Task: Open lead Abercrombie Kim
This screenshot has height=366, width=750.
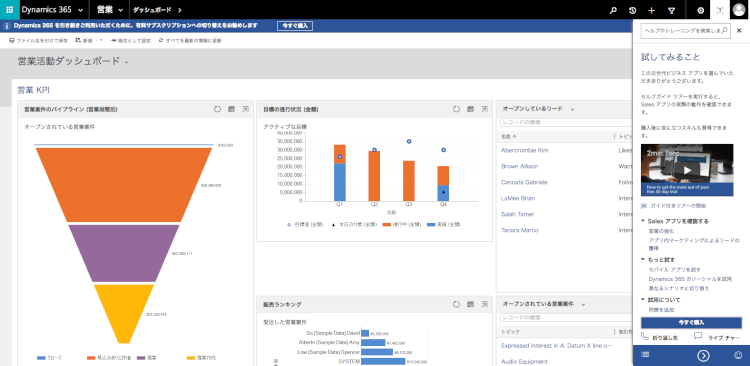Action: point(525,150)
